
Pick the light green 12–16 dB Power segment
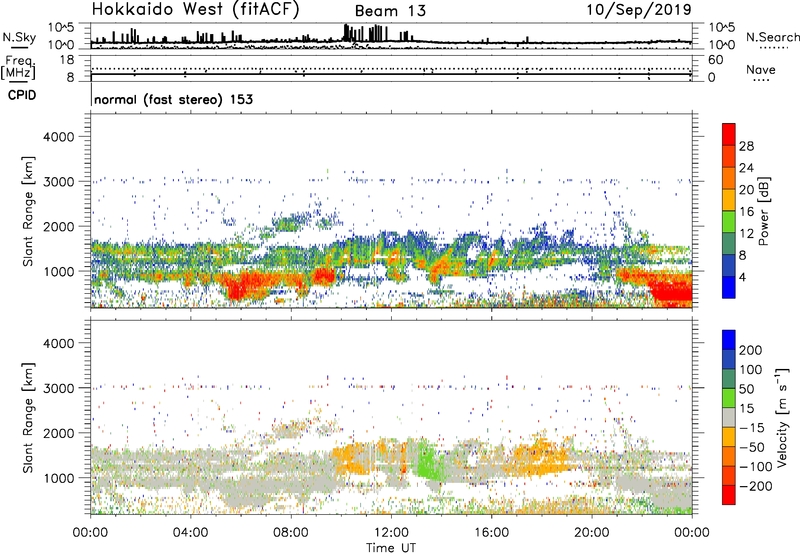click(729, 221)
